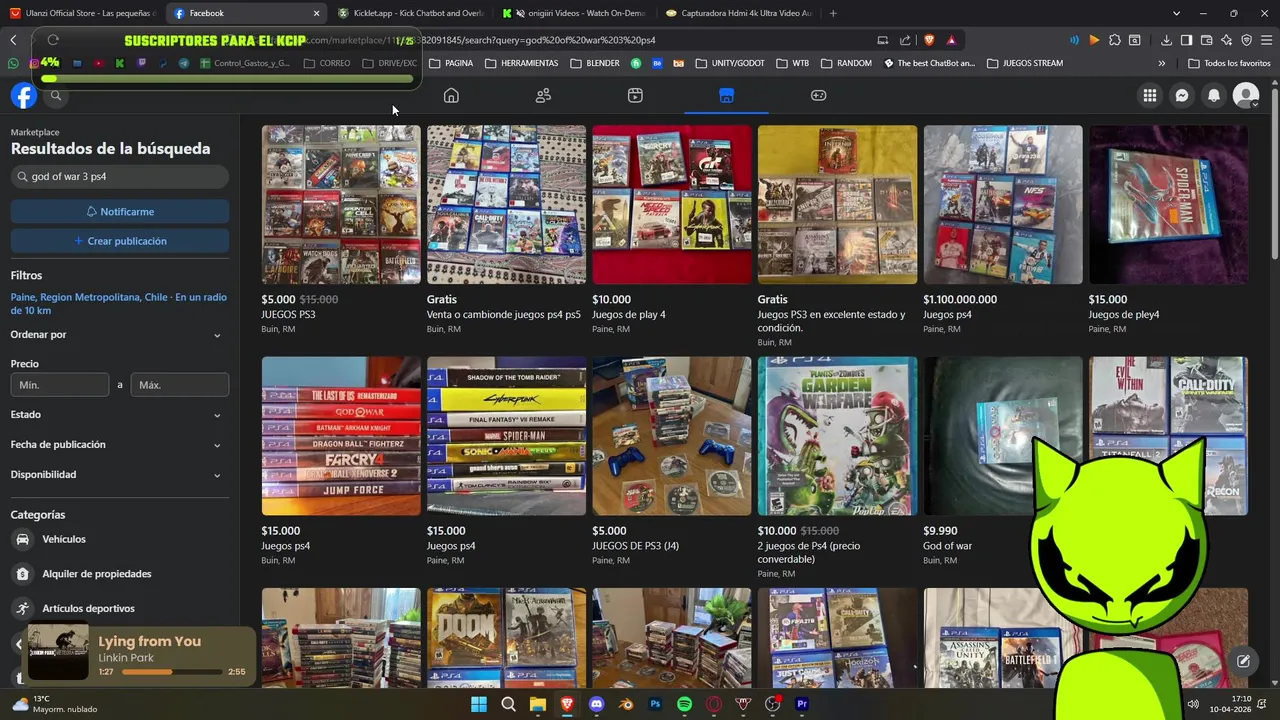
Task: Expand the Disponibilidad filter
Action: pos(119,474)
